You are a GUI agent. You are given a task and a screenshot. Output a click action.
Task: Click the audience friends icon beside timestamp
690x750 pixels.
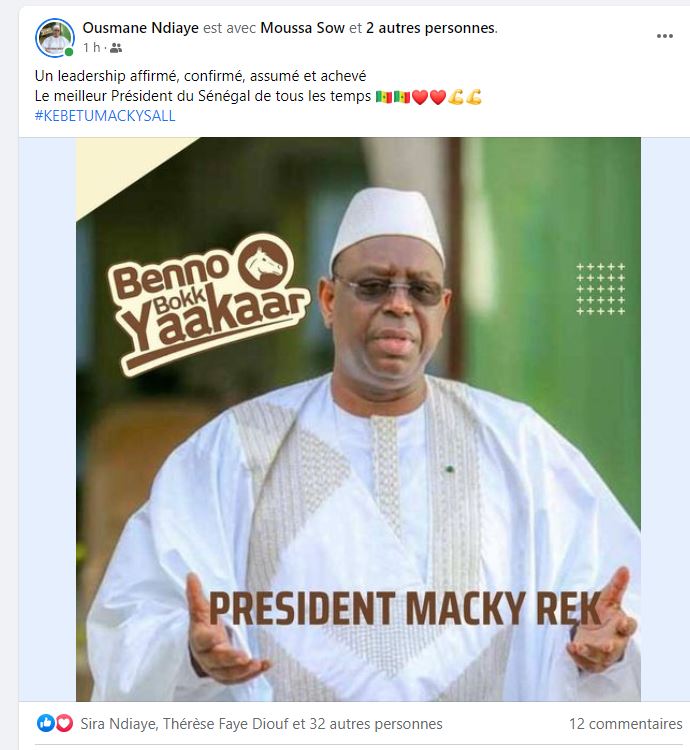[x=116, y=48]
